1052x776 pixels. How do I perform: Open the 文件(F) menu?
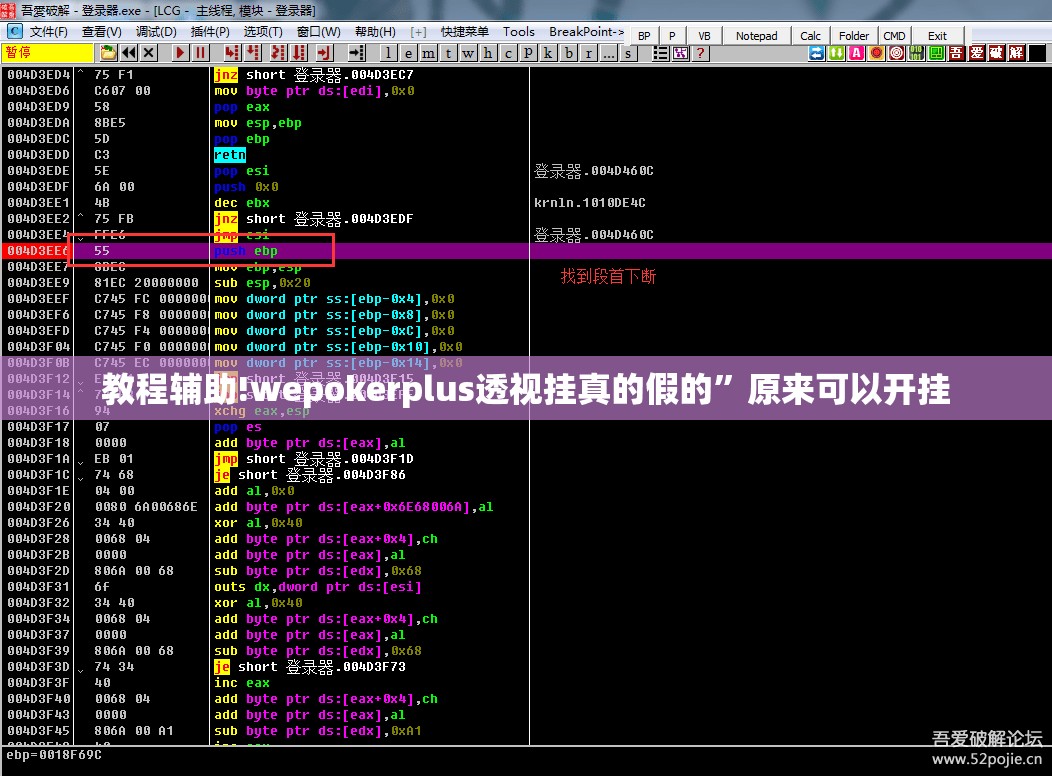click(x=48, y=32)
